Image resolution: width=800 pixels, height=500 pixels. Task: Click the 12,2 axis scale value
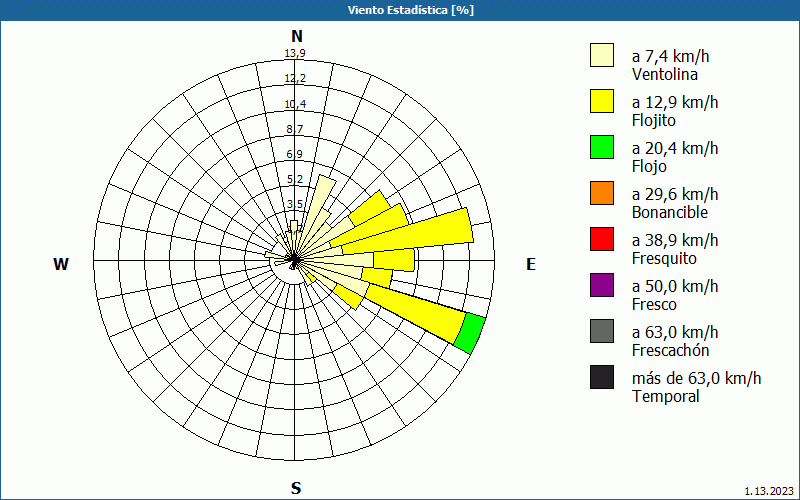pyautogui.click(x=295, y=79)
